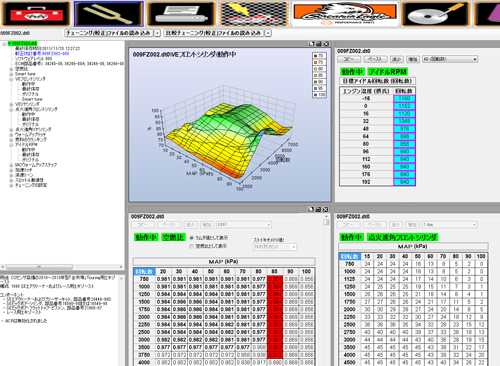
Task: Click the lightning mesh icon
Action: [254, 14]
